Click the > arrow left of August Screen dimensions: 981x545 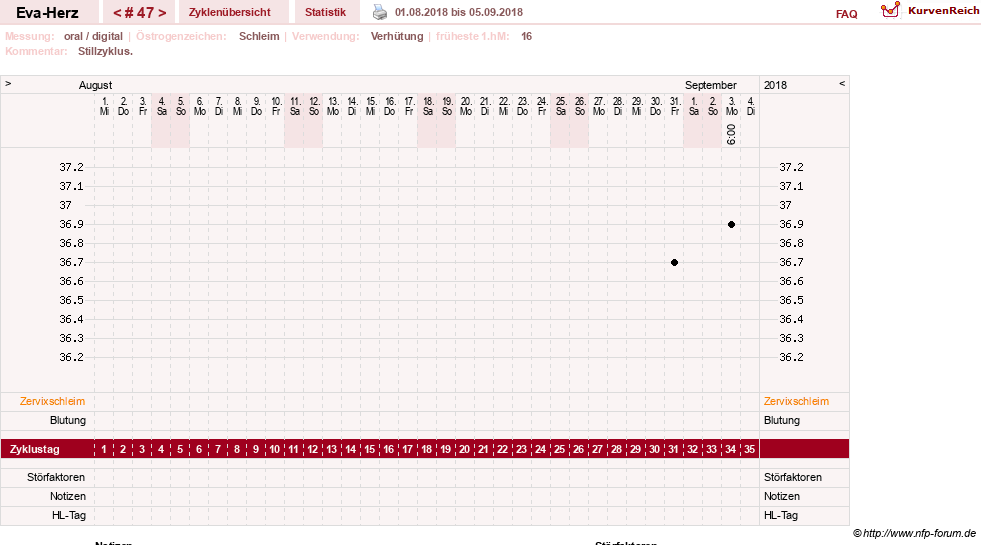tap(8, 83)
